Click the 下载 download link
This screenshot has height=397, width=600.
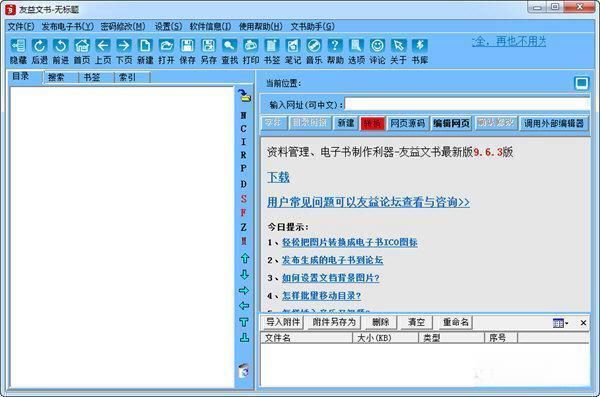pos(278,177)
